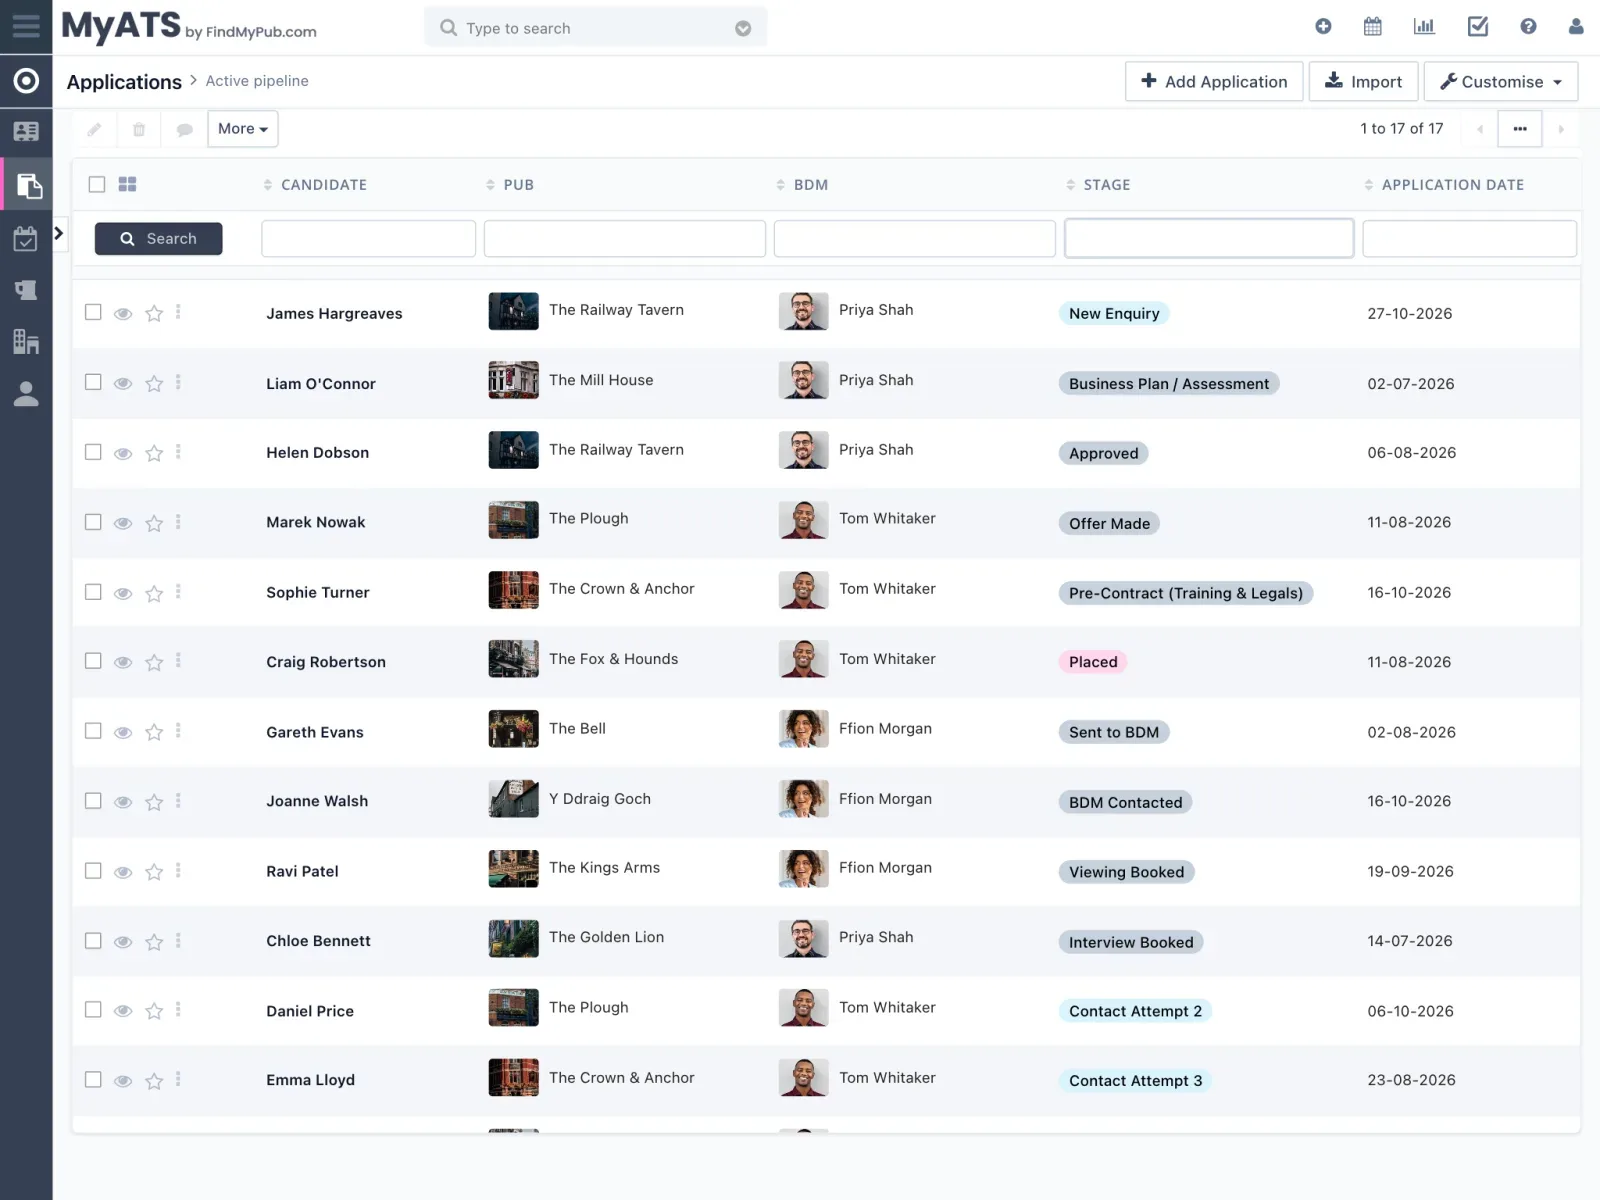Viewport: 1600px width, 1200px height.
Task: Toggle the eye icon for Gareth Evans
Action: (x=123, y=733)
